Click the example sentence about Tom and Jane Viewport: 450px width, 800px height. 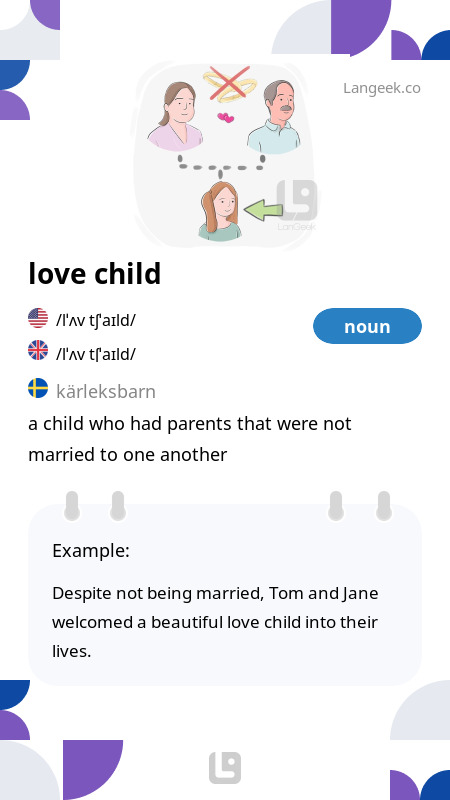click(x=215, y=622)
